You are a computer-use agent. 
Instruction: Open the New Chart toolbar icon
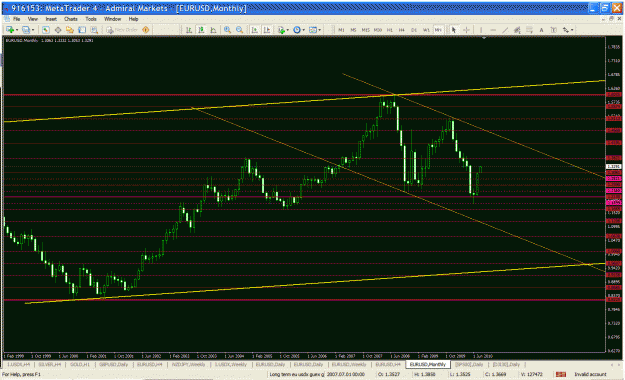point(9,30)
